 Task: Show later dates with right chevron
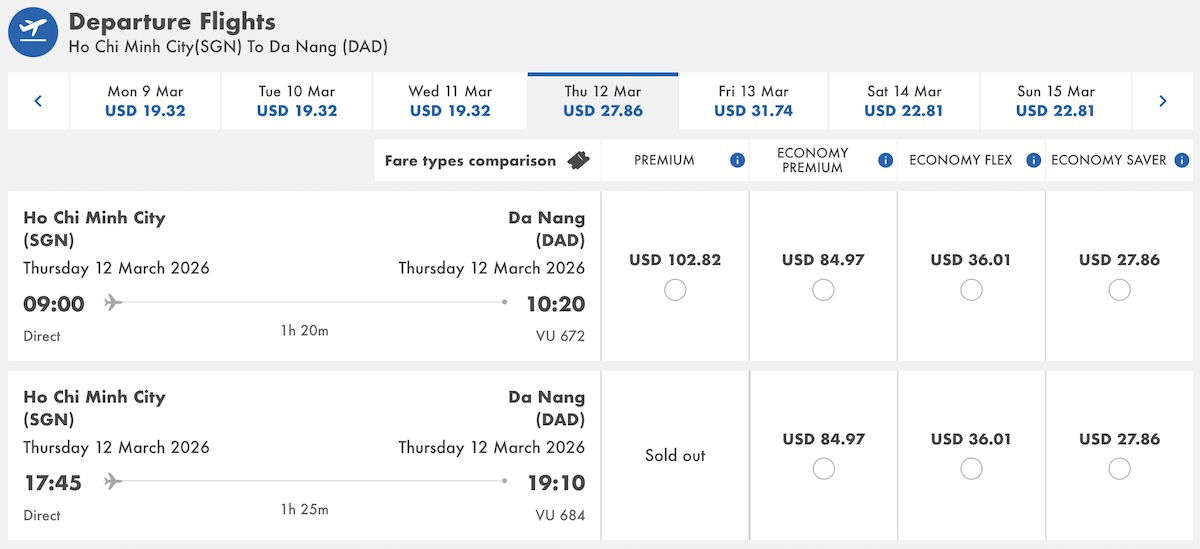click(x=1162, y=101)
